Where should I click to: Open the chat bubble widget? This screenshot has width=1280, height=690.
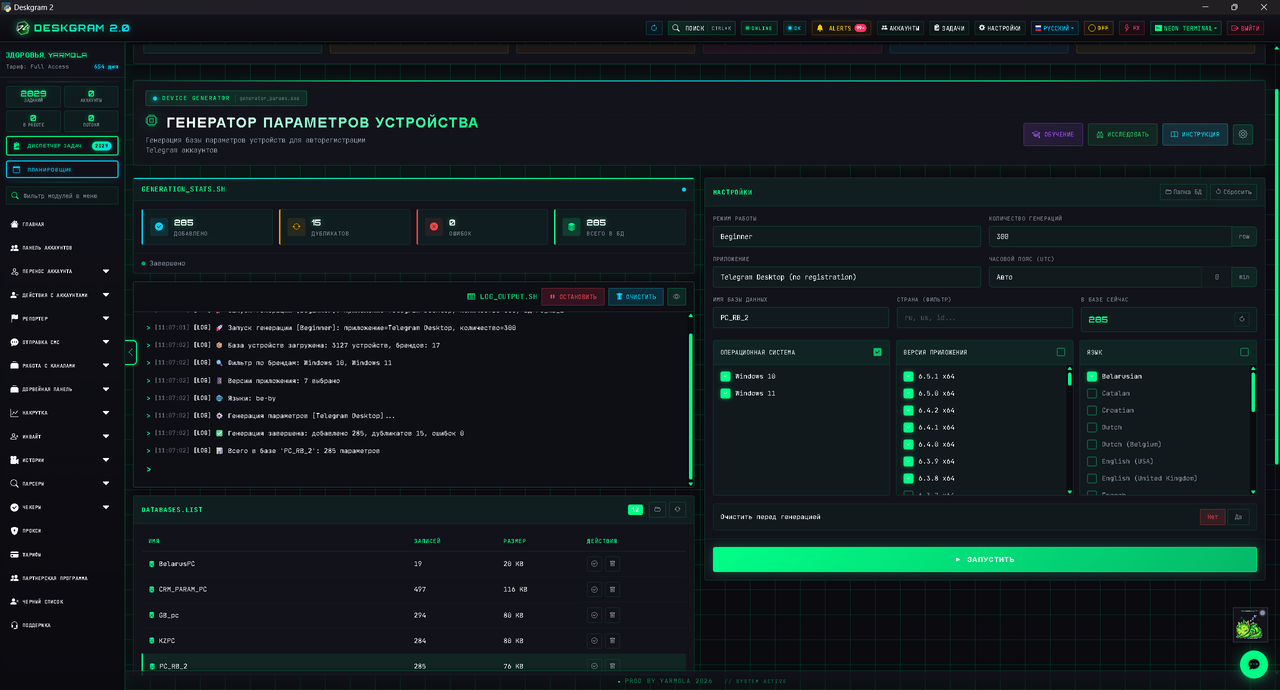1253,664
